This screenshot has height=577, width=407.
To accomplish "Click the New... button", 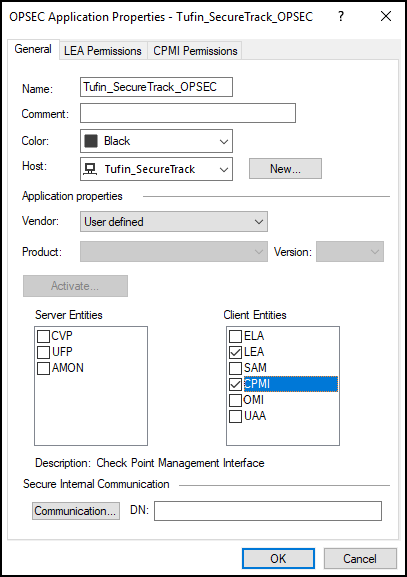I will click(x=285, y=169).
